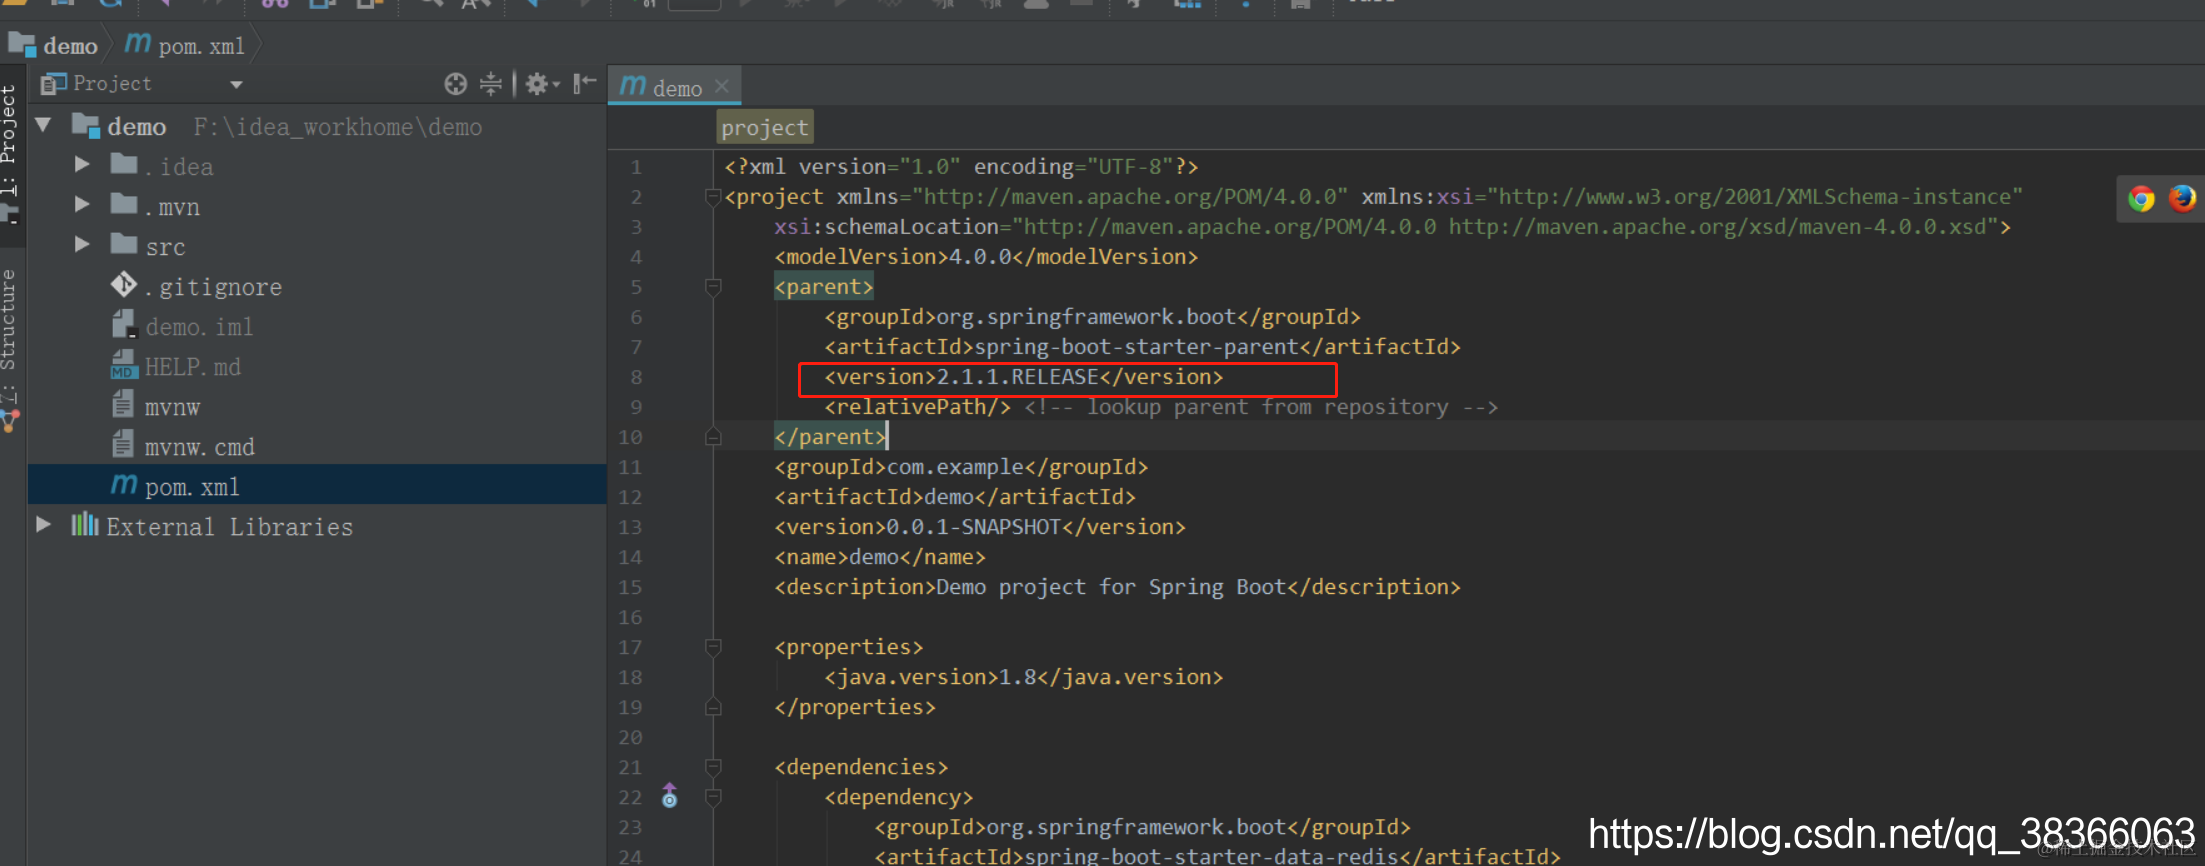Click the Demo project for Spring Boot description

[1117, 587]
